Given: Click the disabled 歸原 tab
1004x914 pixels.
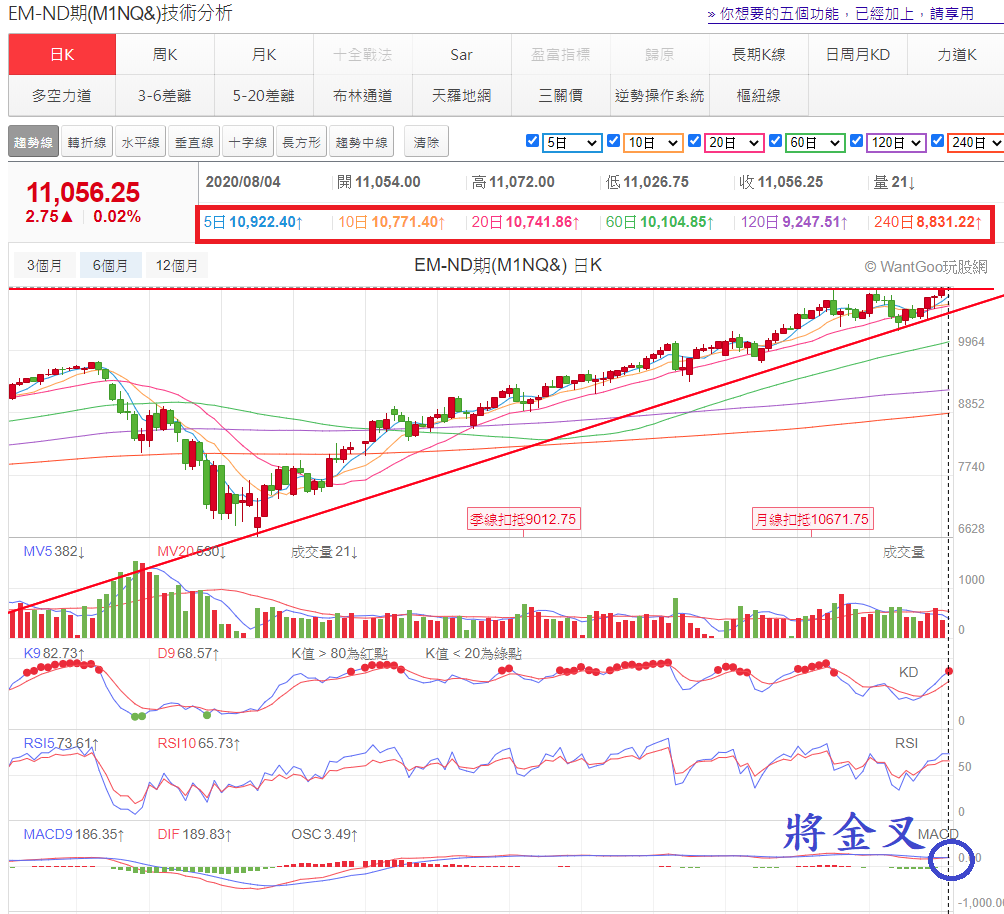Looking at the screenshot, I should click(660, 54).
